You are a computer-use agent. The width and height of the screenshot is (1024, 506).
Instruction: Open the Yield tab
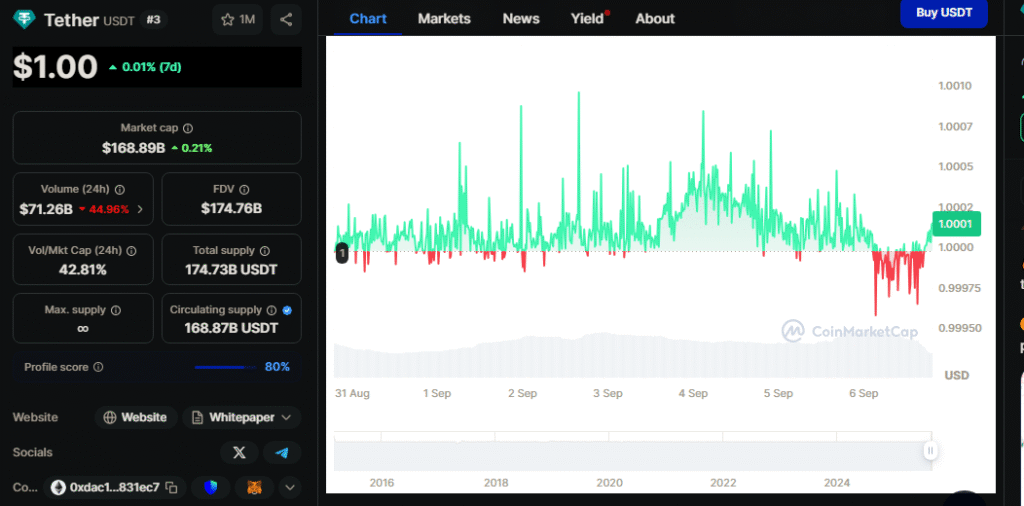tap(587, 19)
